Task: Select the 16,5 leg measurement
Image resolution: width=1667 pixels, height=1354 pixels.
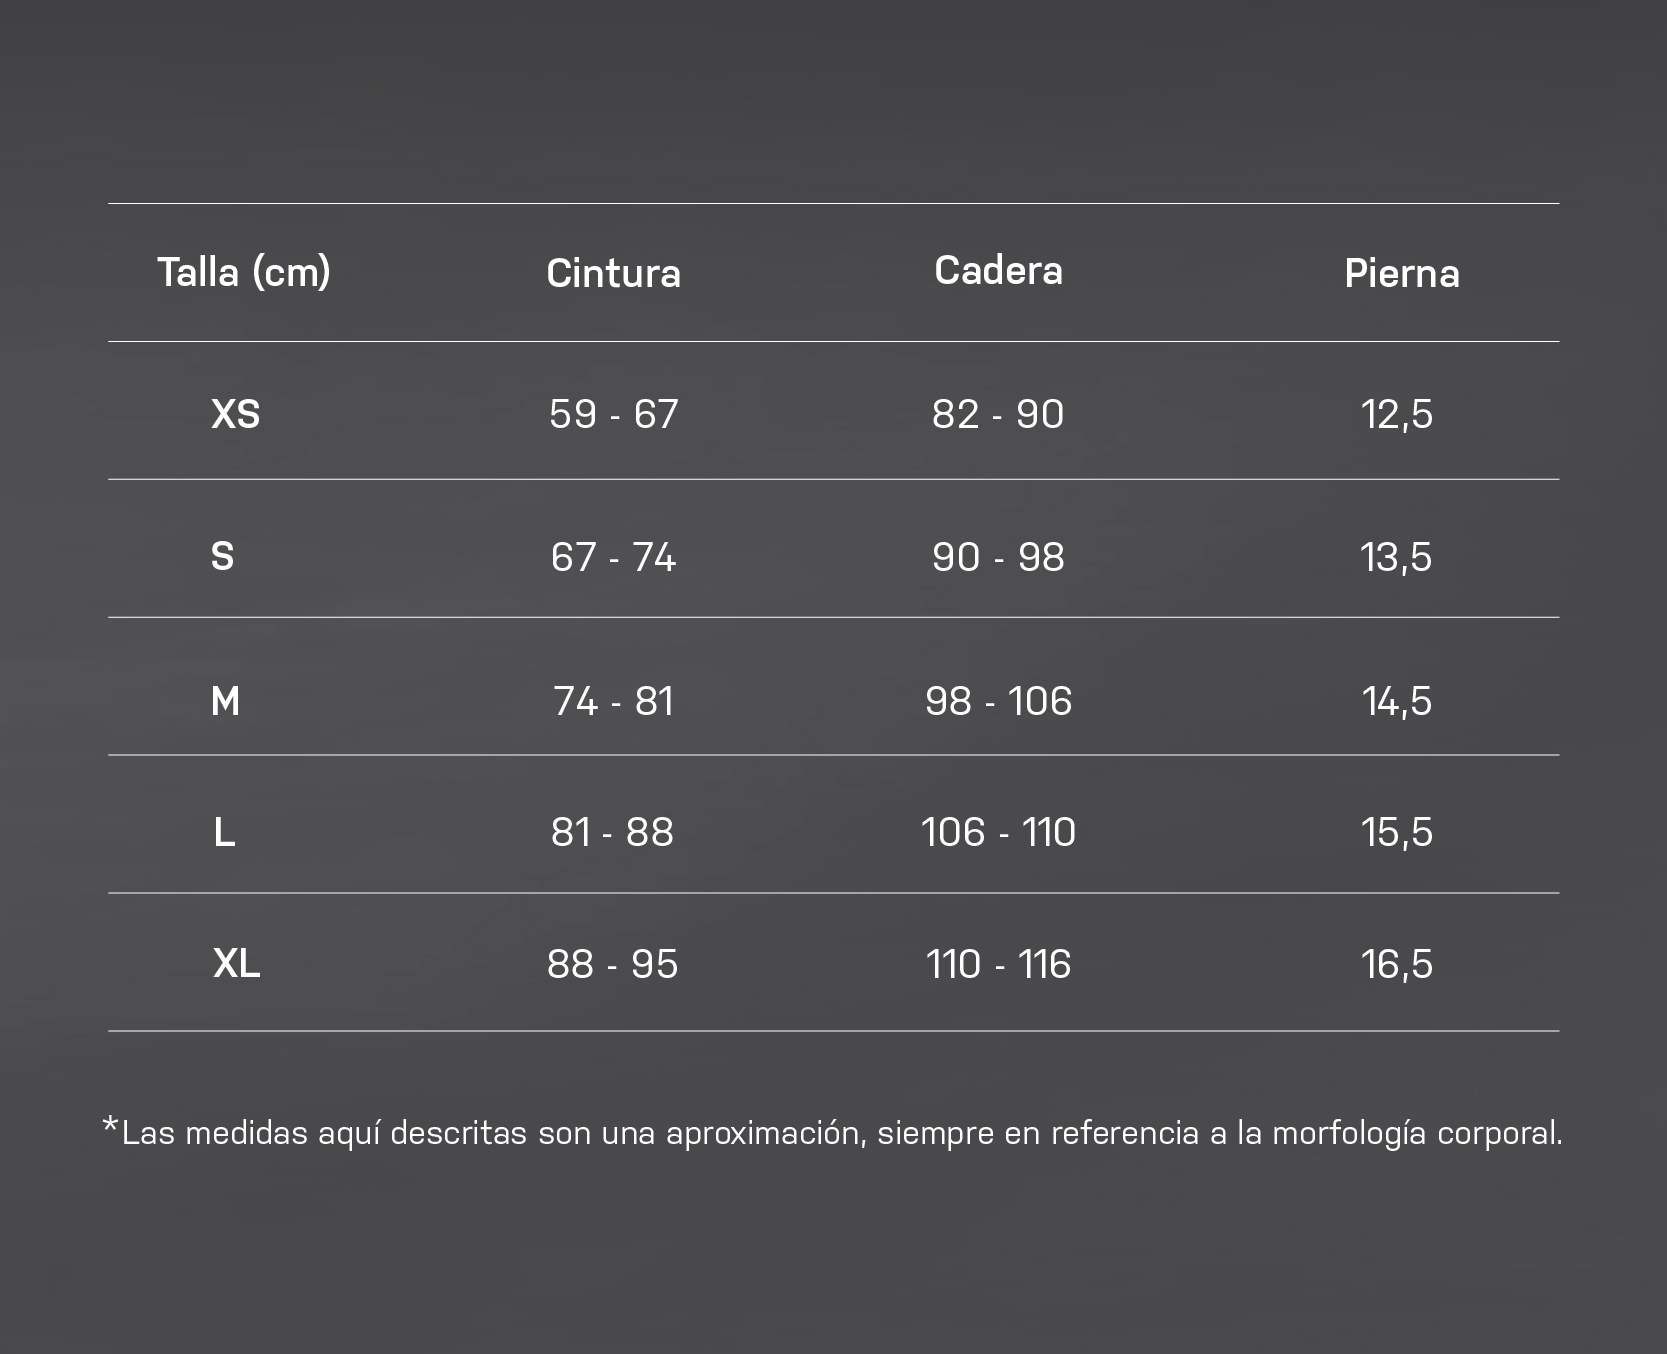Action: point(1397,964)
